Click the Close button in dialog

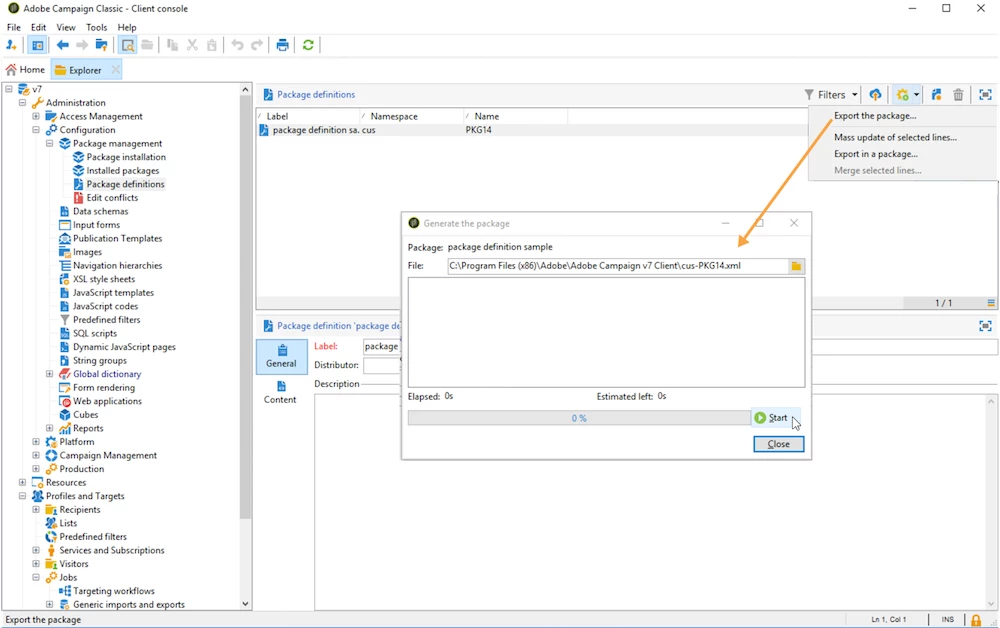[778, 444]
